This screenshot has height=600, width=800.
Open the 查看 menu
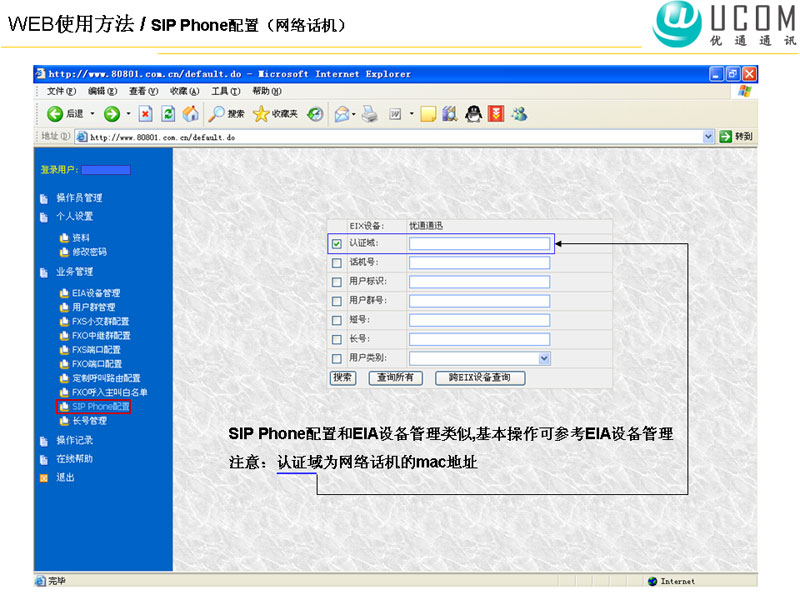(143, 91)
